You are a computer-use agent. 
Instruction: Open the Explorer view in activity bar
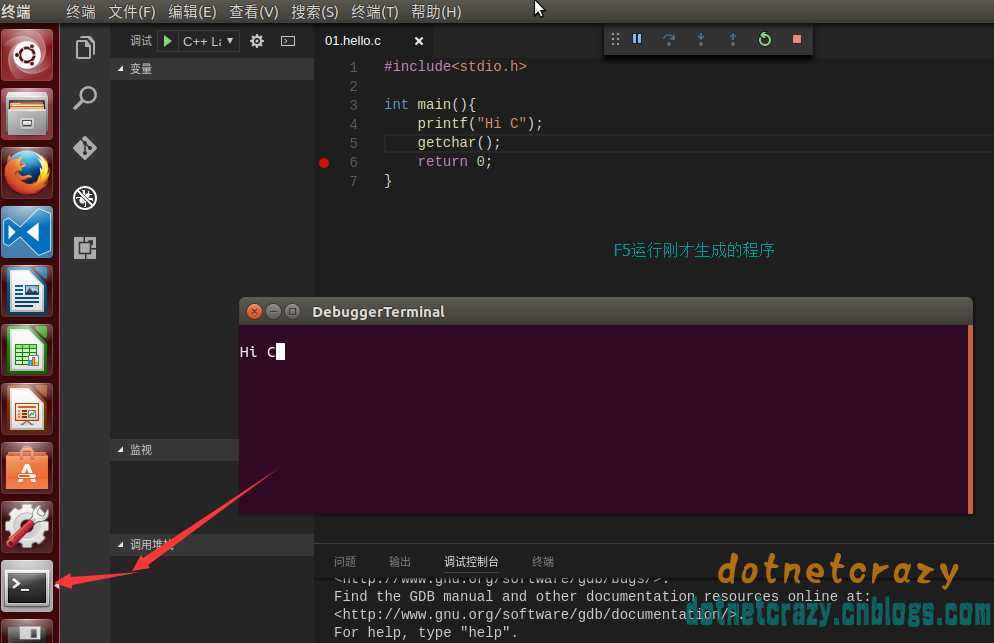[85, 48]
